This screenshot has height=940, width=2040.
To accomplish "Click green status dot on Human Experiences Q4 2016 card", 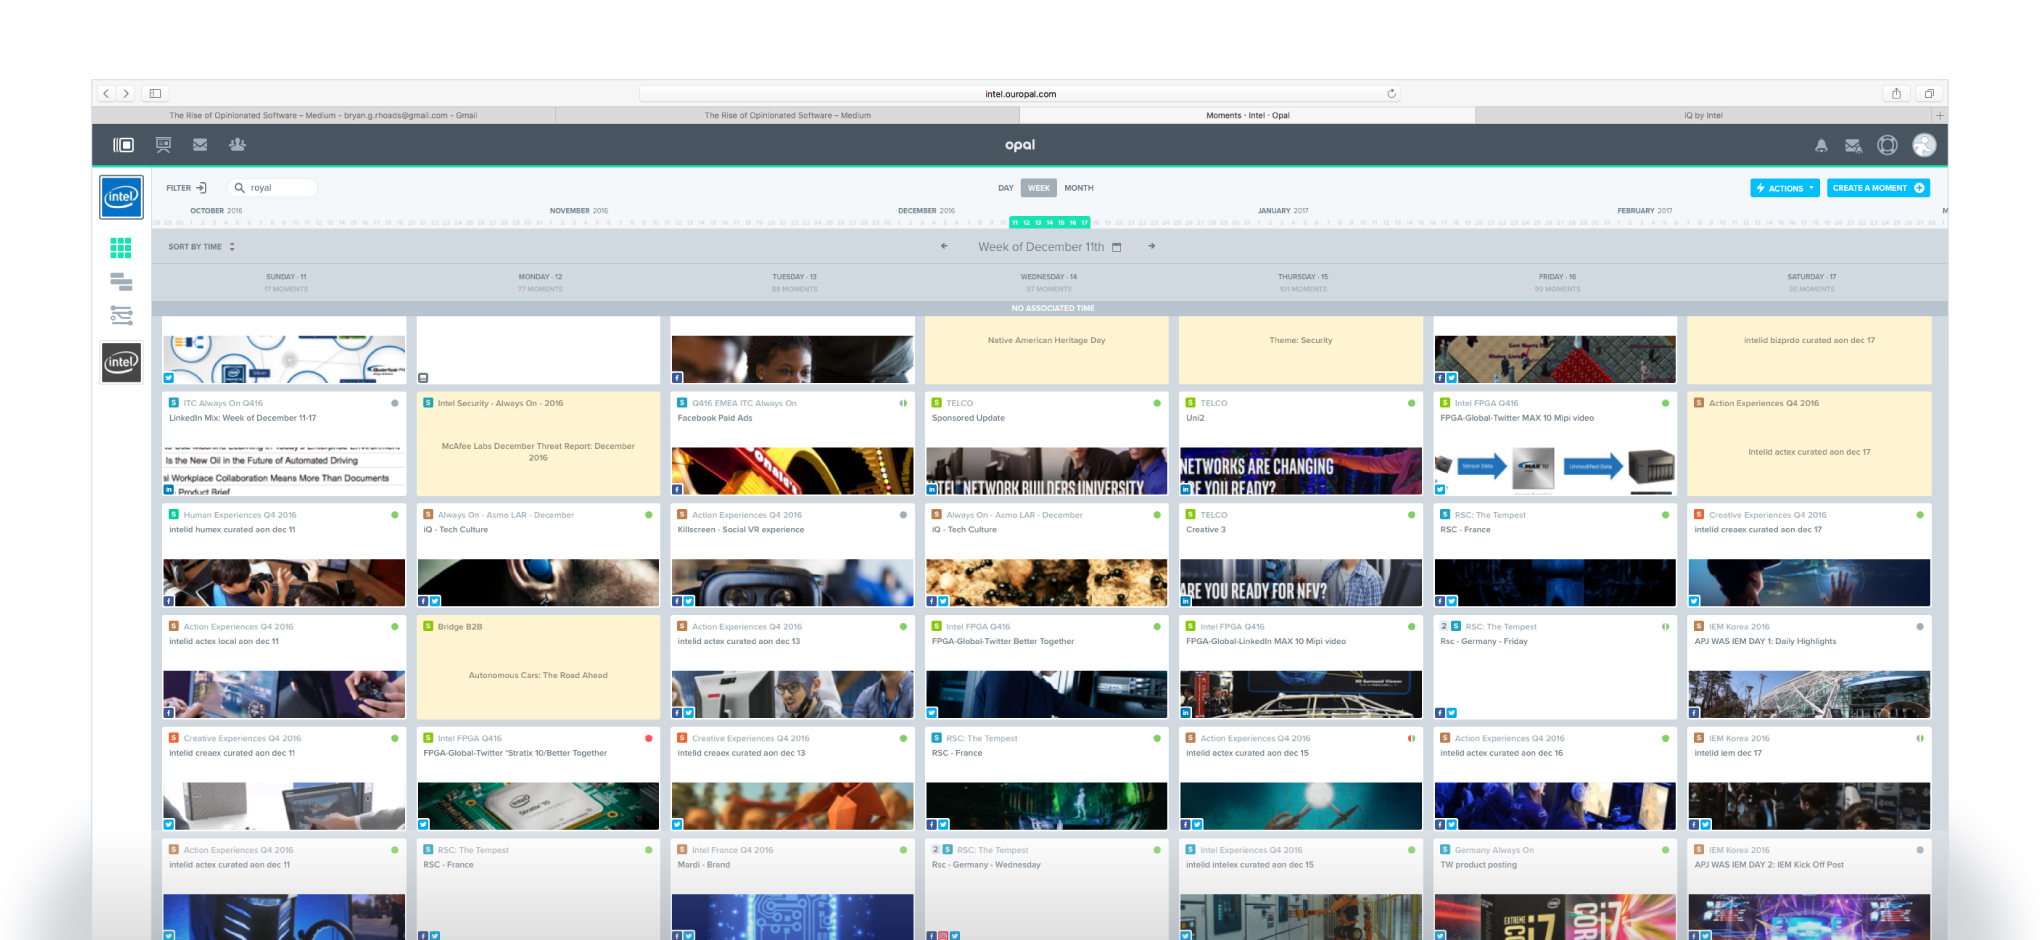I will click(395, 515).
